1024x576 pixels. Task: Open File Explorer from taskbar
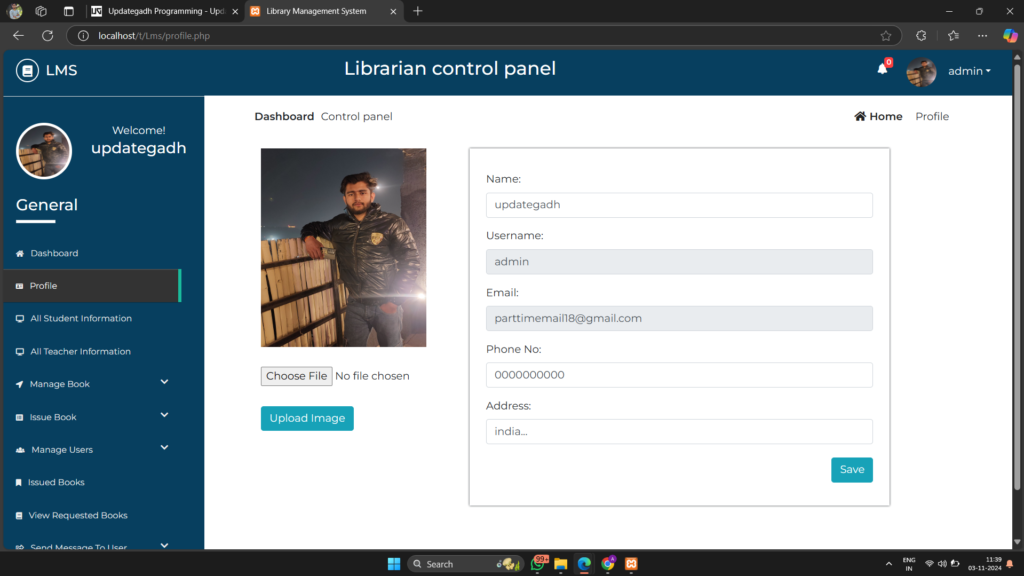pyautogui.click(x=560, y=564)
